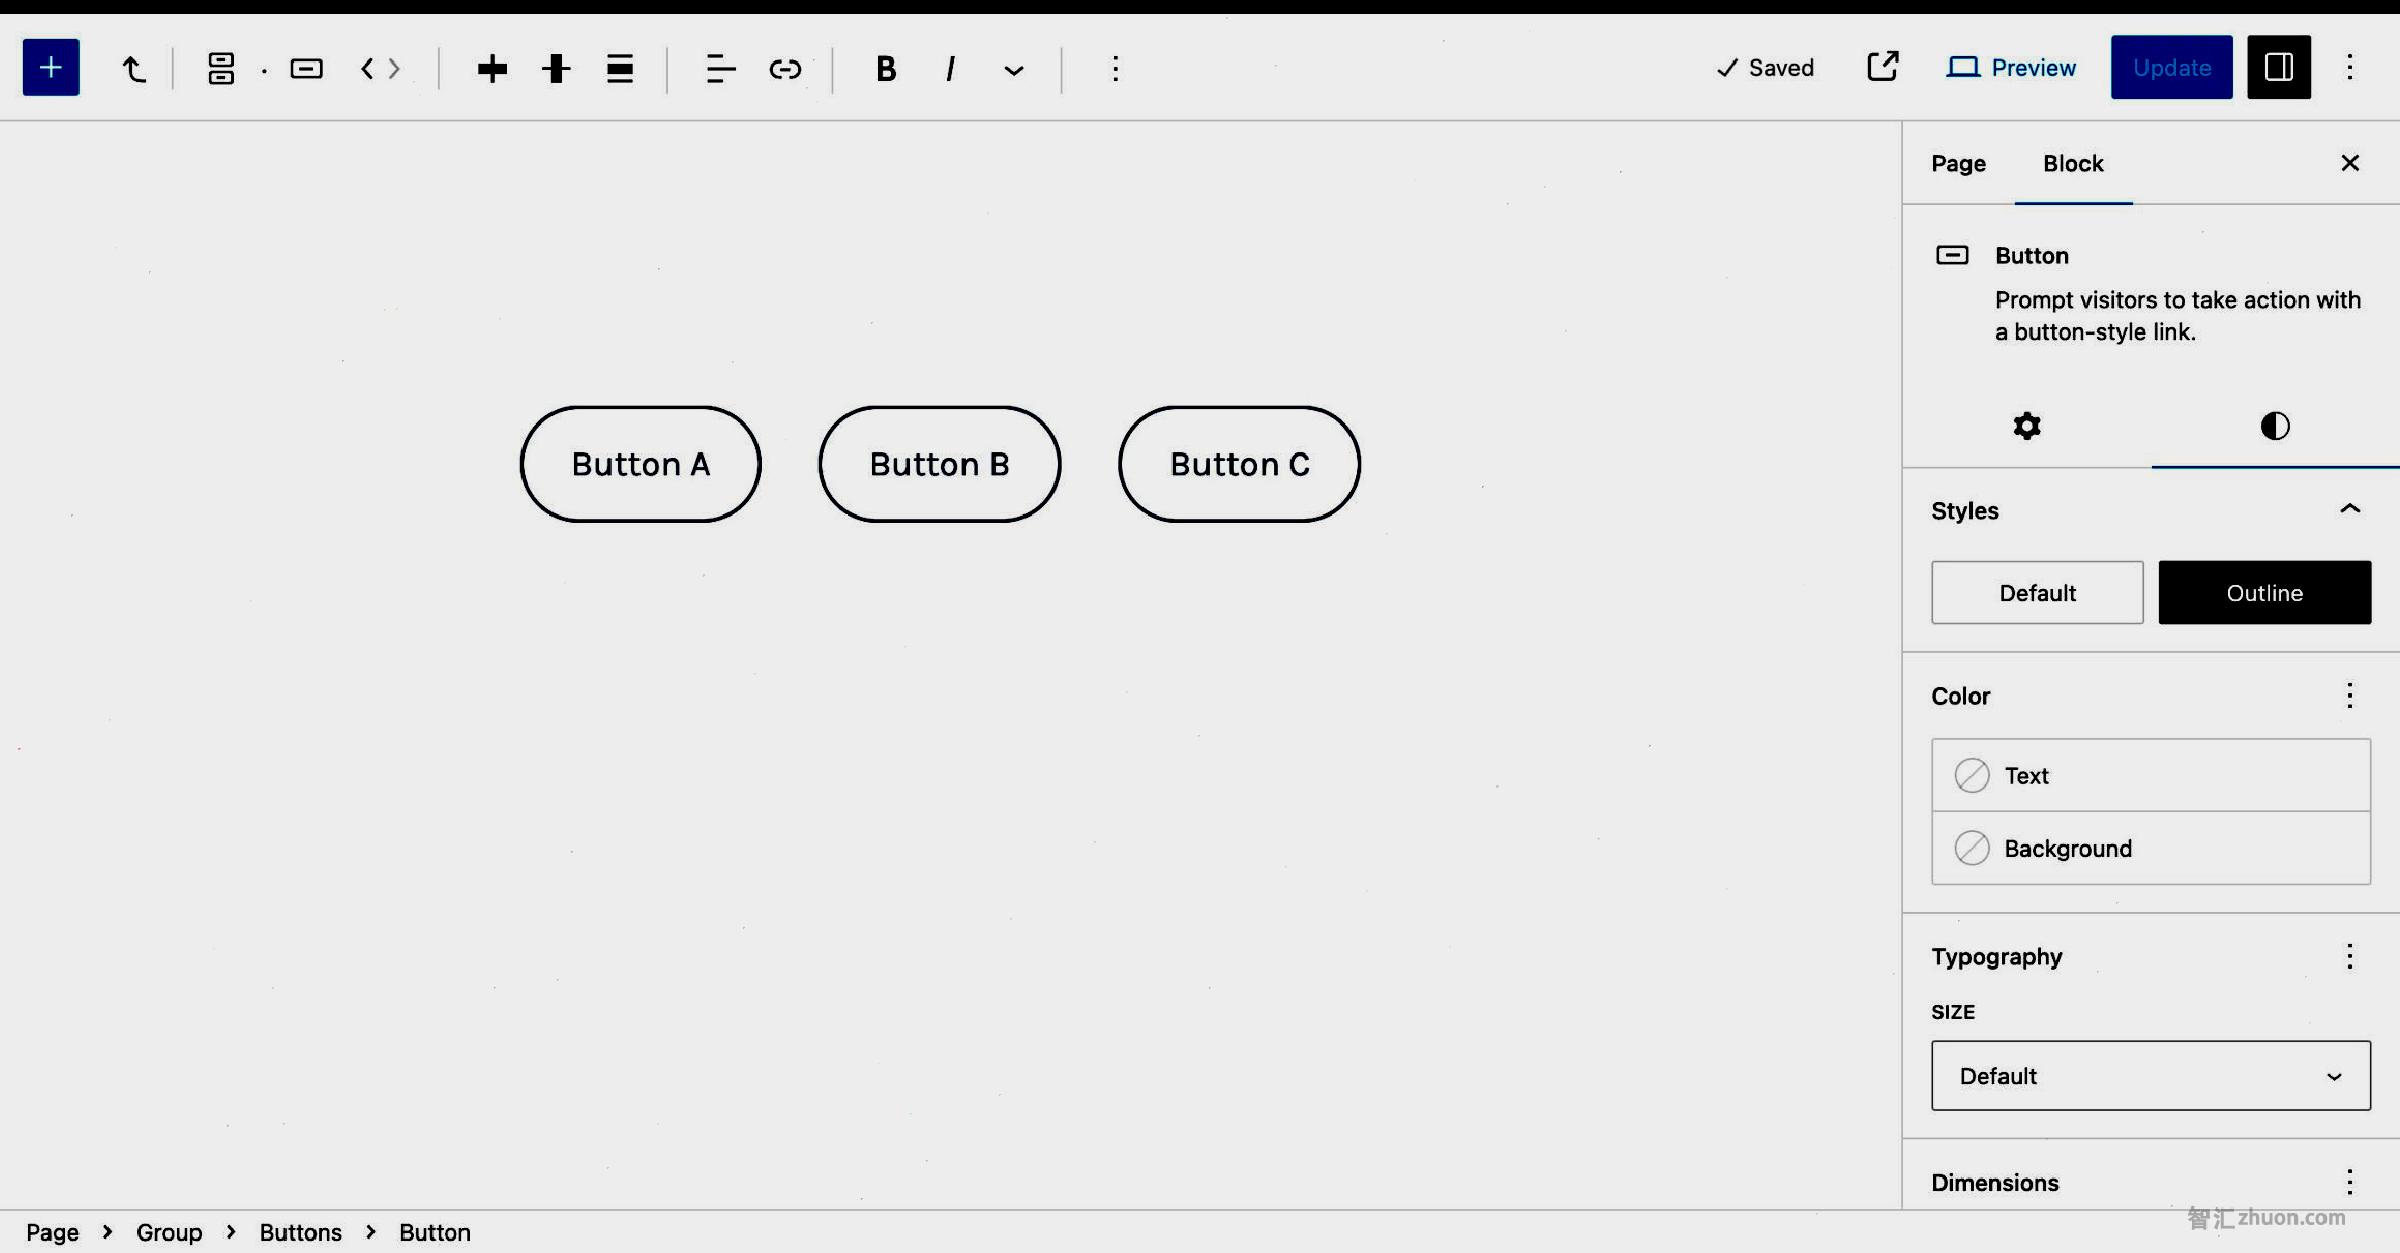Move button right with the arrow
The image size is (2400, 1253).
point(394,69)
